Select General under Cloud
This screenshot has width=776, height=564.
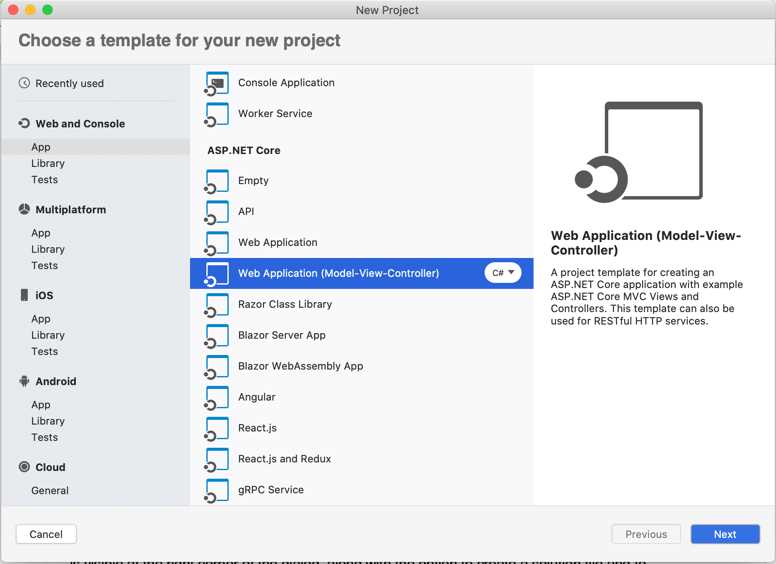[50, 490]
